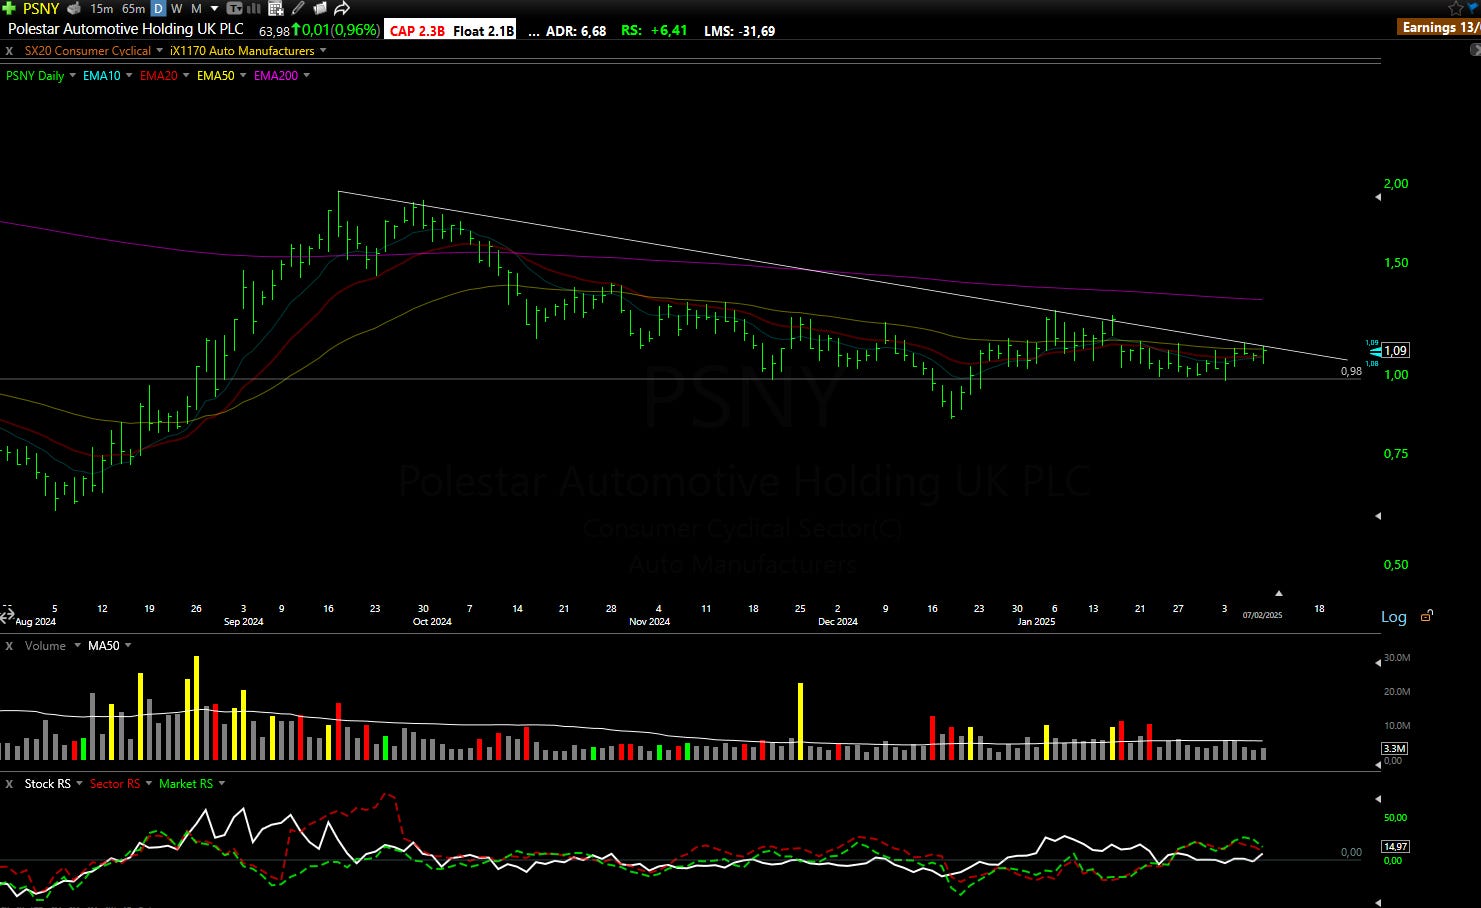The width and height of the screenshot is (1481, 908).
Task: Click the price axis arrow below 0,75
Action: 1378,516
